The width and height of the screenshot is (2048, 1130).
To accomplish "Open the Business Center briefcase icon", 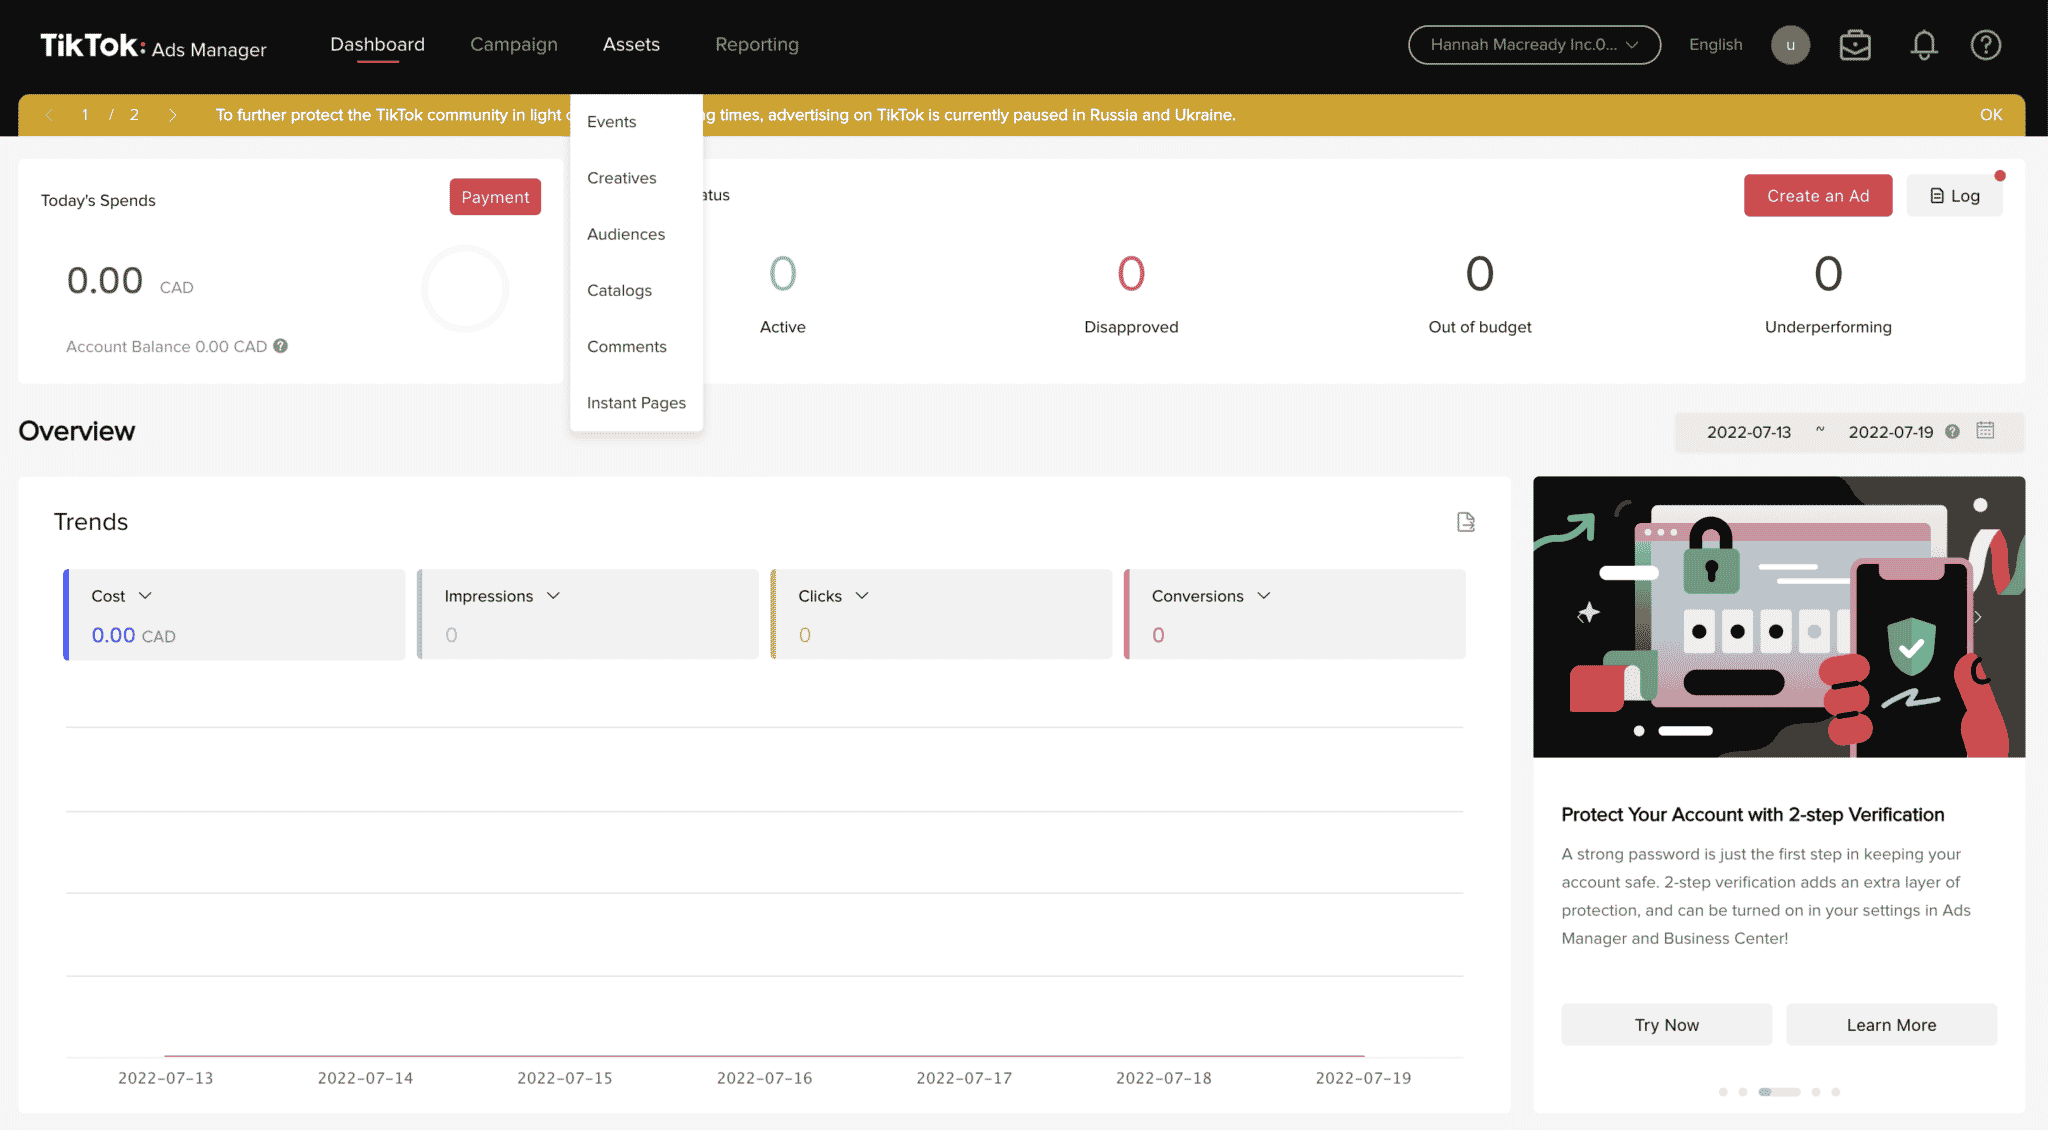I will click(1855, 45).
